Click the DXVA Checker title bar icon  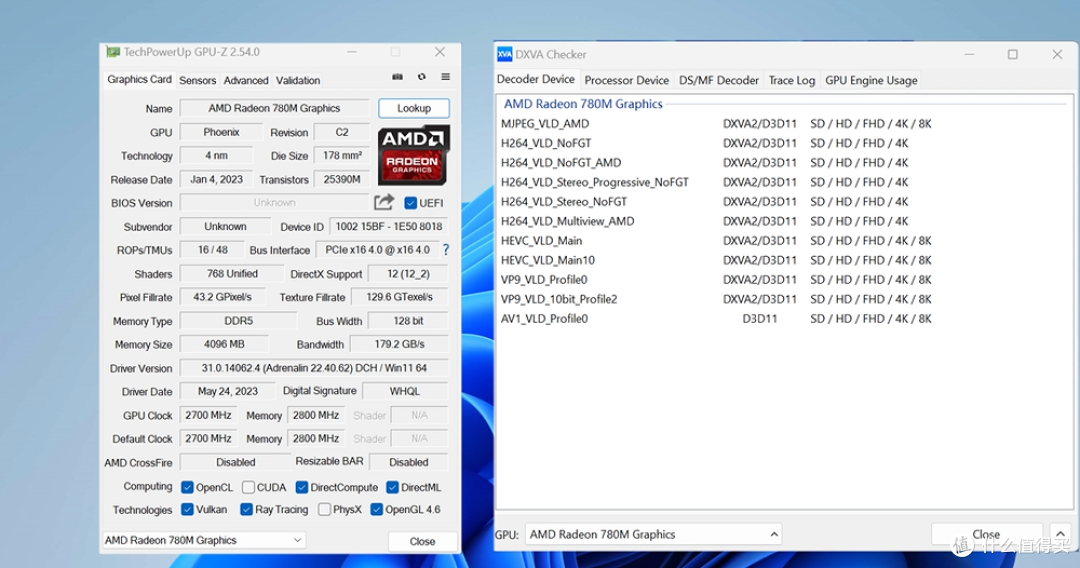(505, 54)
